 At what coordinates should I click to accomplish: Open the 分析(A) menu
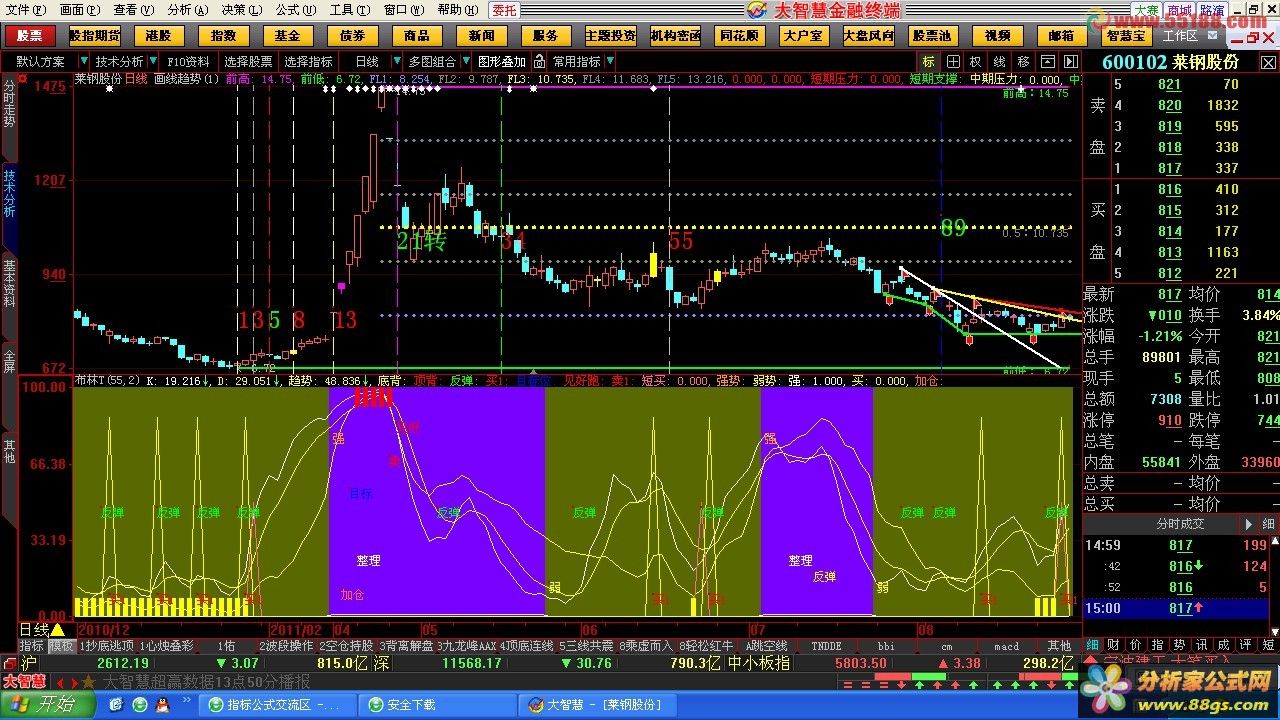(x=187, y=10)
